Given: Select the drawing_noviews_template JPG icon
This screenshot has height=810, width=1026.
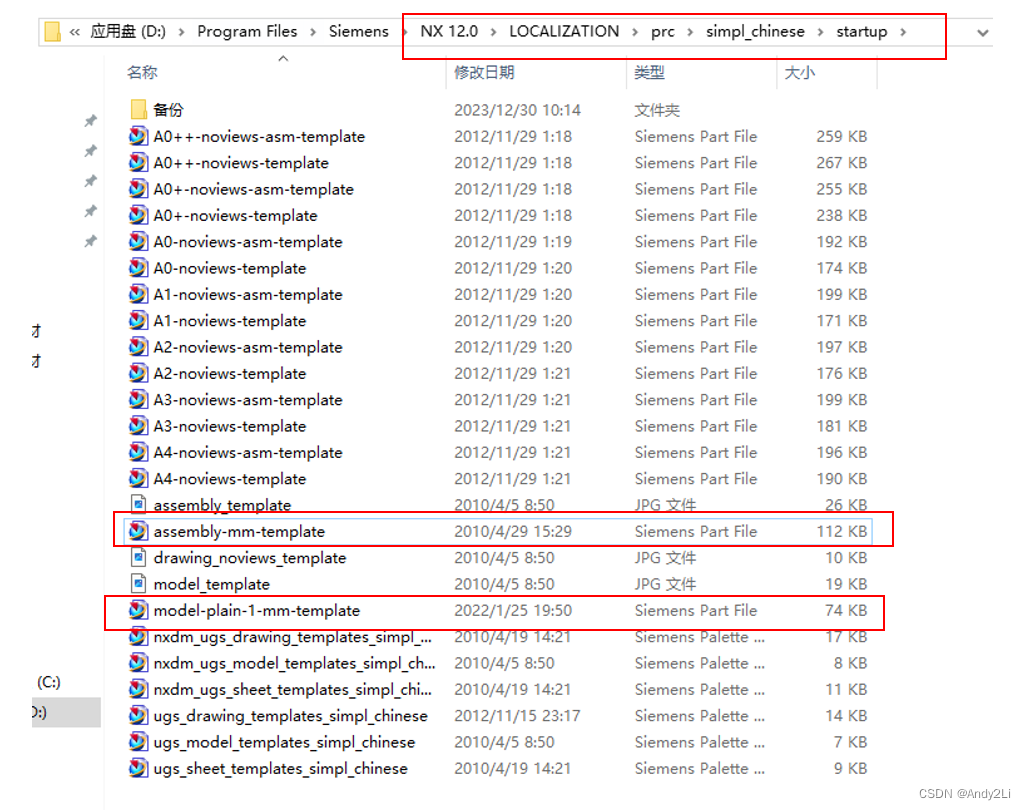Looking at the screenshot, I should 138,557.
